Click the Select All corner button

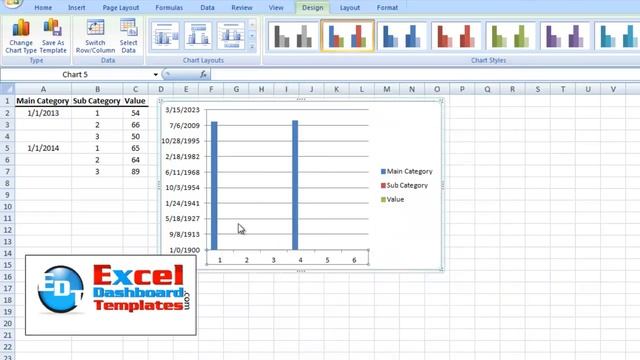(x=7, y=89)
